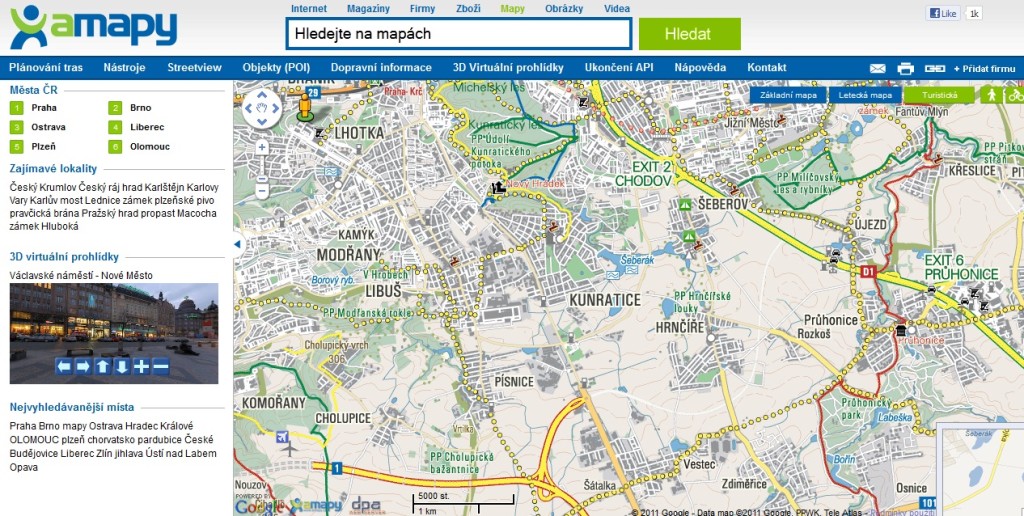Switch to the Zboží search tab
Viewport: 1024px width, 516px height.
pos(468,8)
